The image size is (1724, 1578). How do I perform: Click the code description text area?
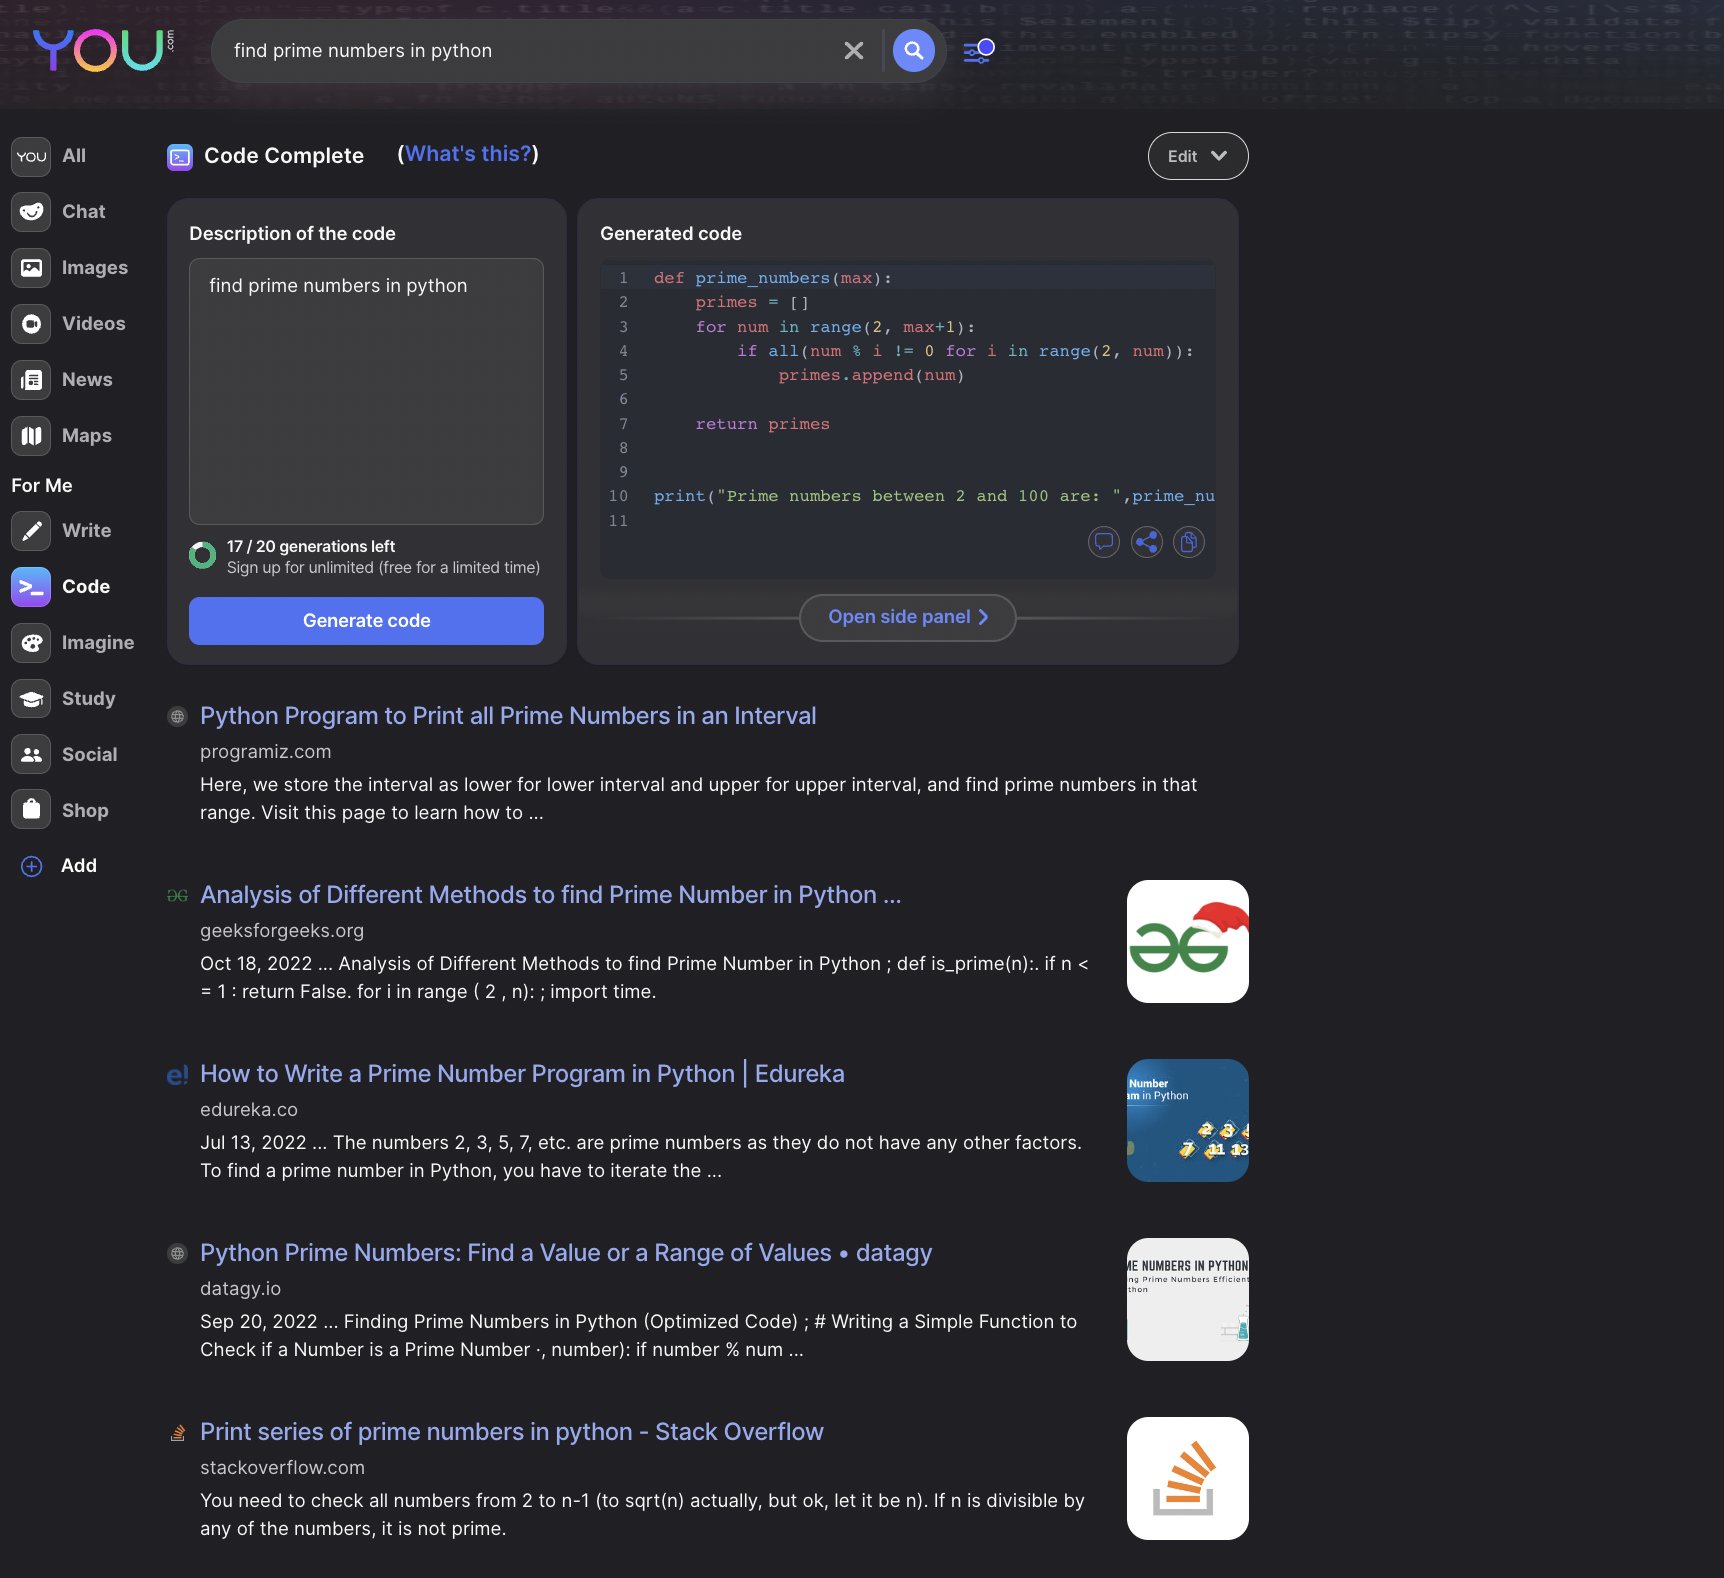tap(366, 391)
